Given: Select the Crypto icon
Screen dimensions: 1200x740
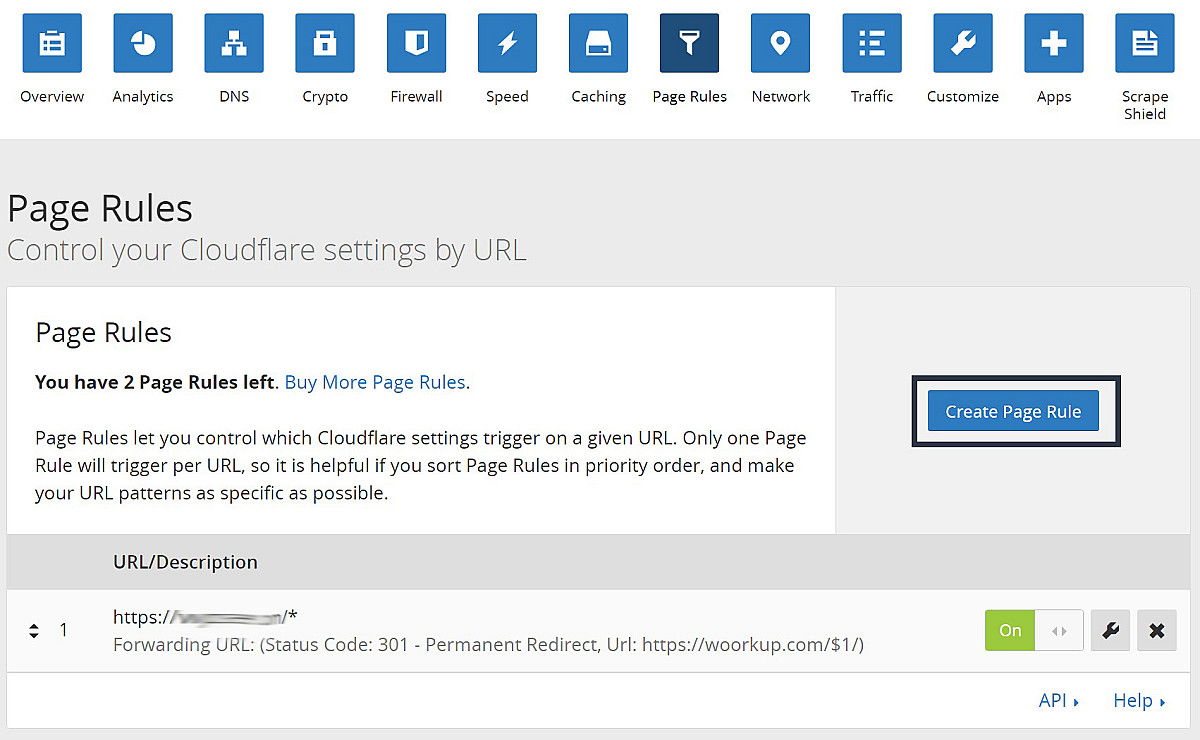Looking at the screenshot, I should tap(324, 43).
